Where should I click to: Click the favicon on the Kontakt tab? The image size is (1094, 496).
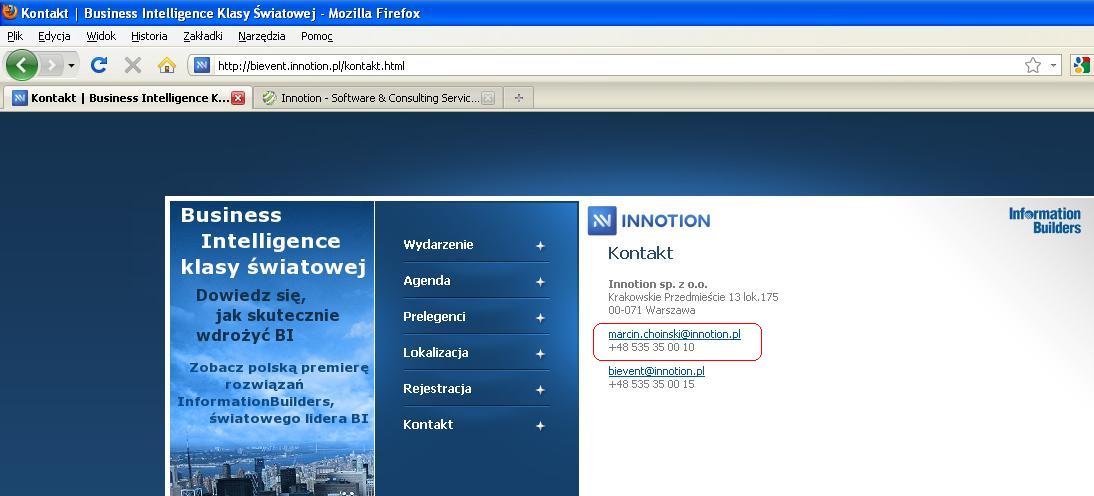tap(20, 98)
